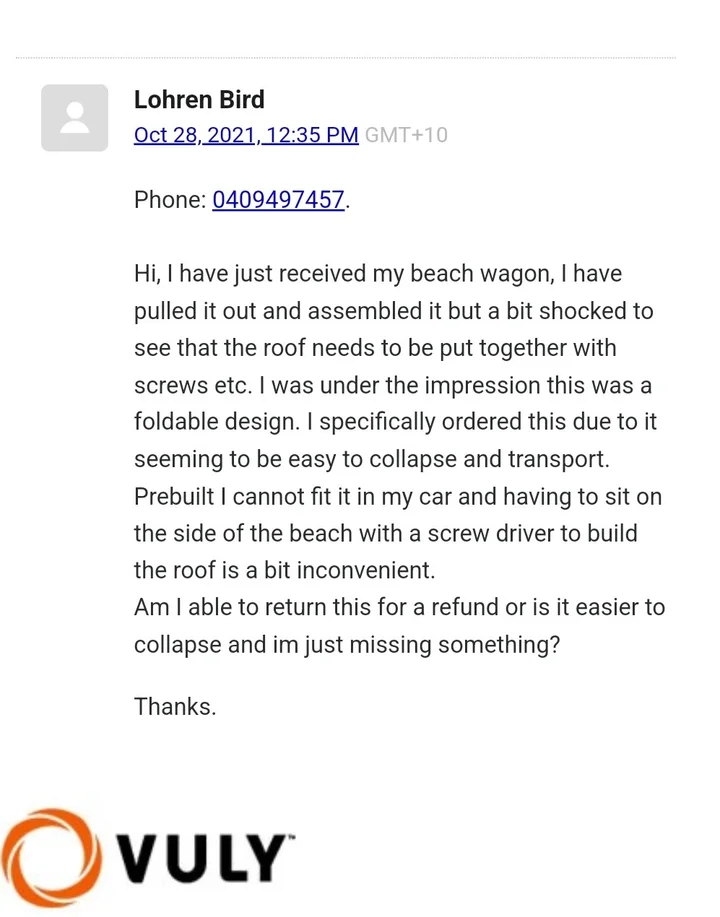Click the opening "Hi" of the message
This screenshot has height=917, width=720.
point(144,274)
